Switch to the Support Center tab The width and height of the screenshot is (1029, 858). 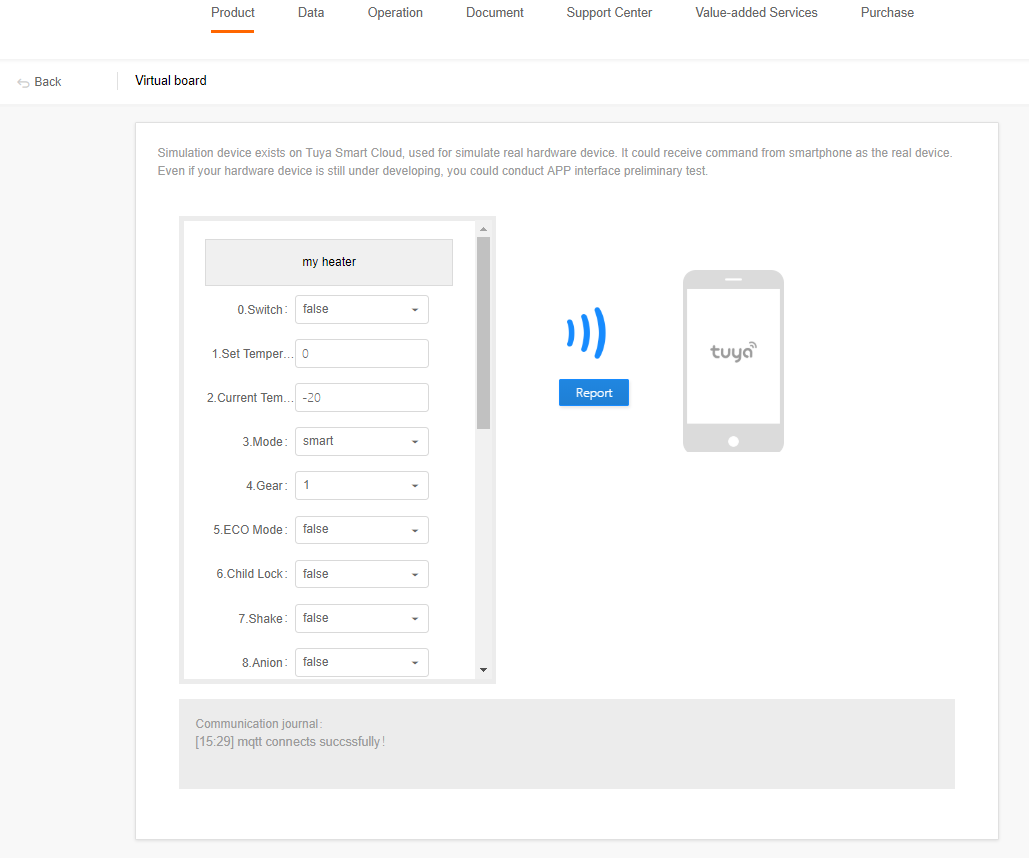click(609, 13)
